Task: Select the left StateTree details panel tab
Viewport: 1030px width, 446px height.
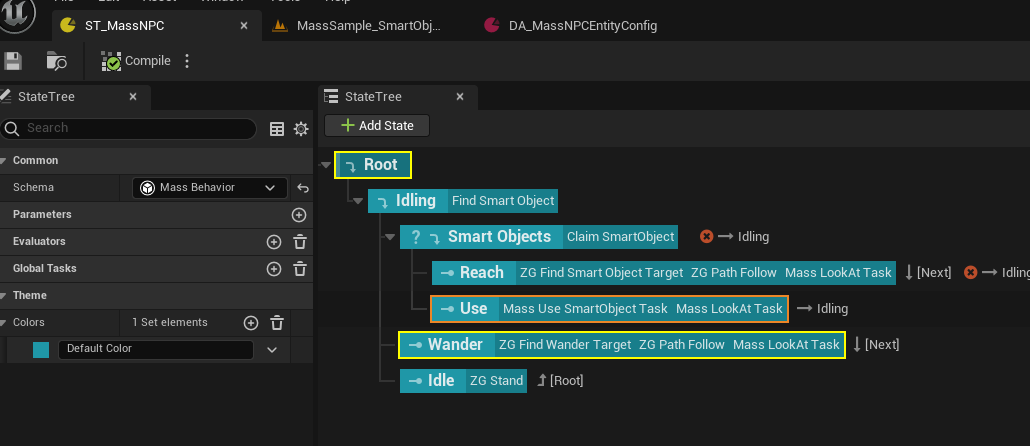Action: pyautogui.click(x=46, y=97)
